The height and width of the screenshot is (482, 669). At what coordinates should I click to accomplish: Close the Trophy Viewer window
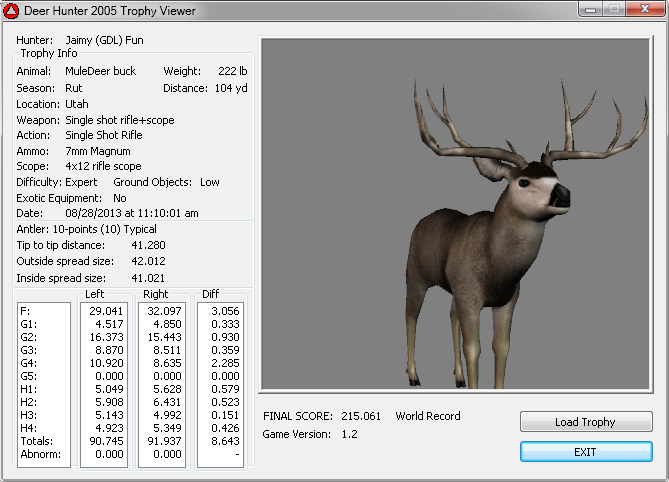coord(644,10)
